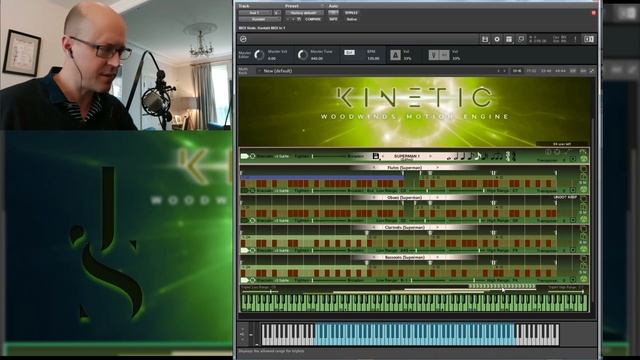The image size is (640, 360).
Task: Switch to rack page 33-48
Action: 546,71
